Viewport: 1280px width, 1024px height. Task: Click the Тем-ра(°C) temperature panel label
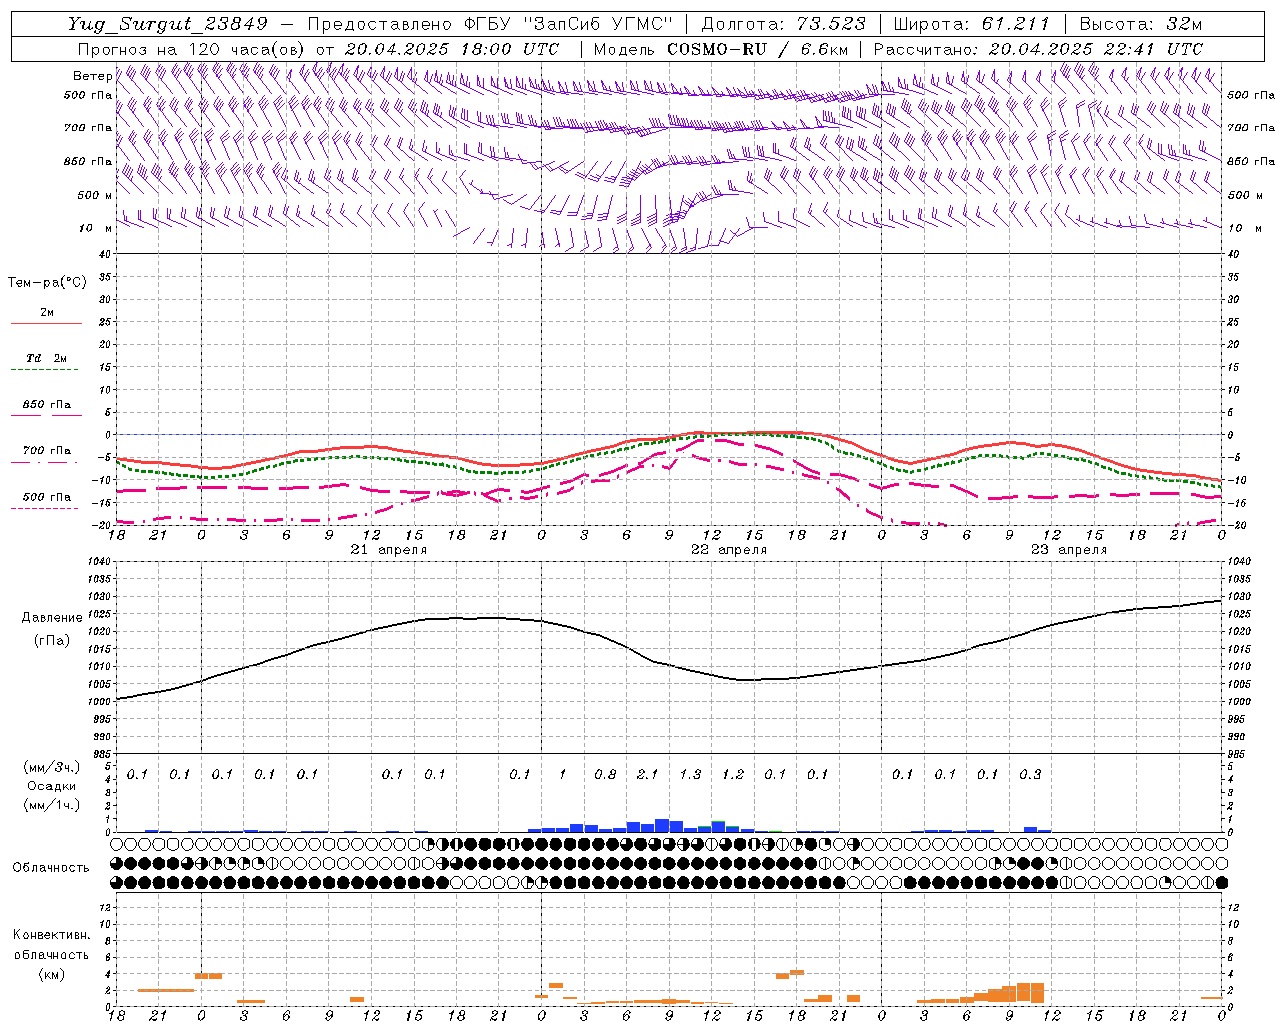point(47,283)
